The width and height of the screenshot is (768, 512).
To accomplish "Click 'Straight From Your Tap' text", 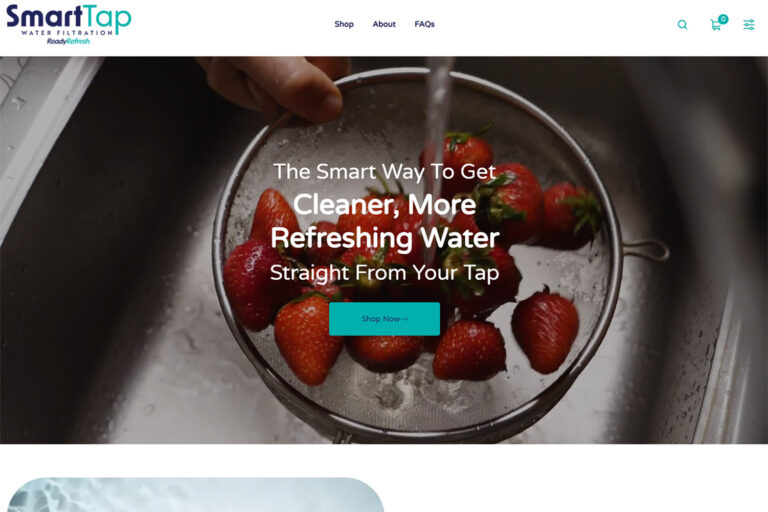I will pyautogui.click(x=384, y=273).
